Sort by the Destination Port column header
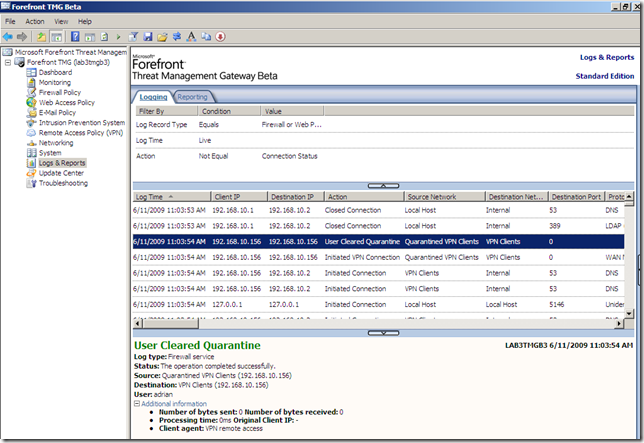644x443 pixels. [x=577, y=197]
